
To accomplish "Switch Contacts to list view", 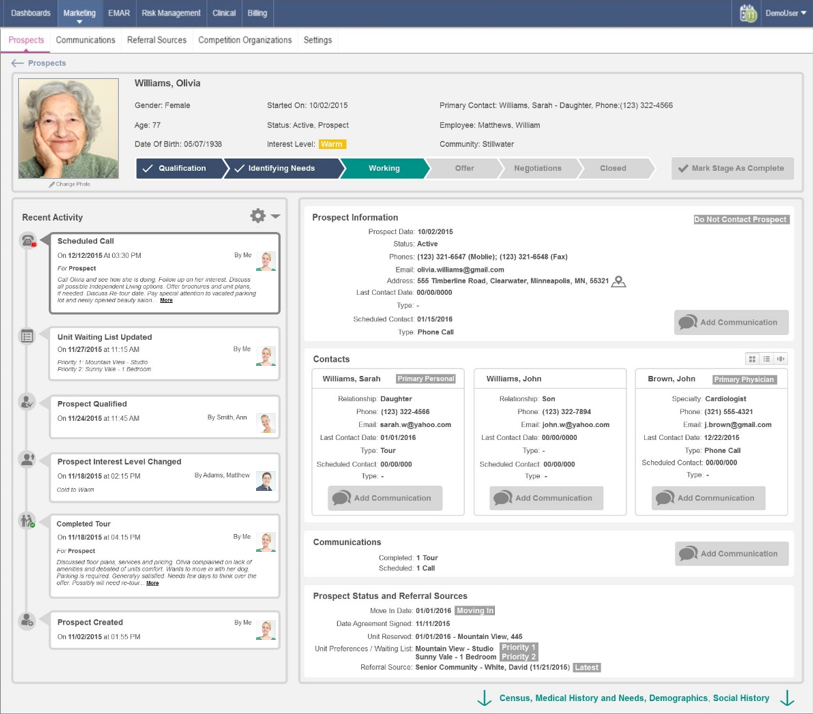I will pyautogui.click(x=766, y=359).
